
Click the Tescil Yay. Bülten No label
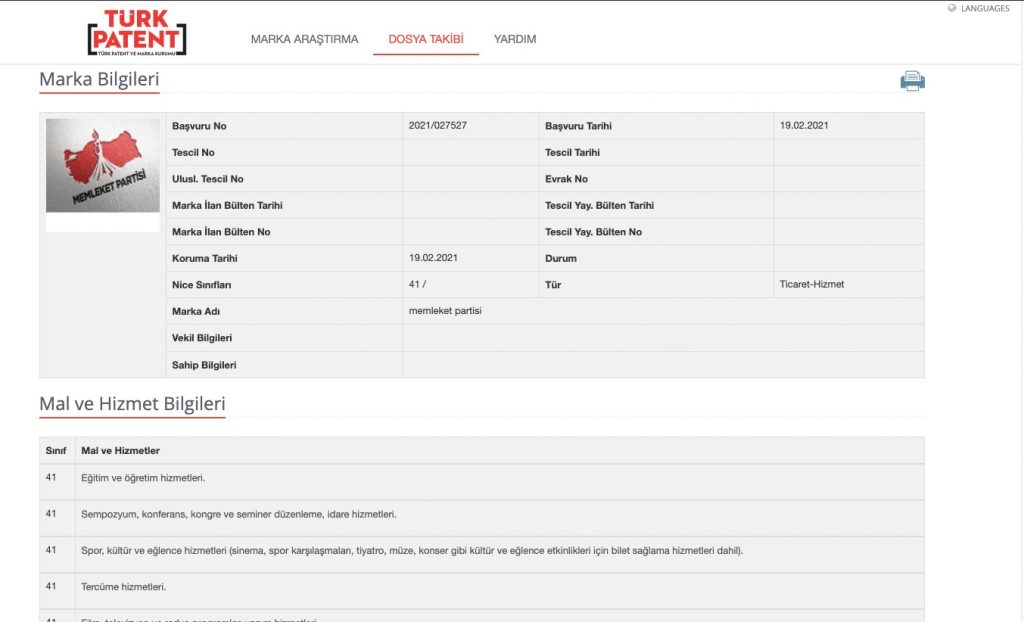point(593,232)
